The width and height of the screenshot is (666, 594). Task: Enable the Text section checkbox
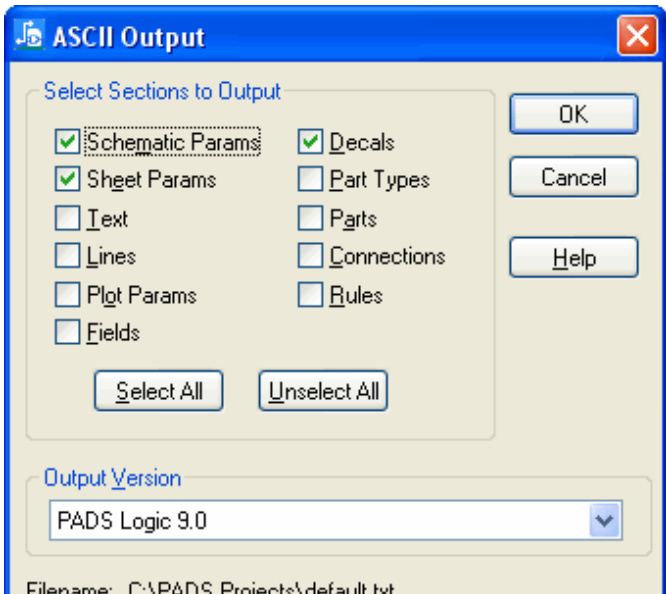[x=68, y=218]
